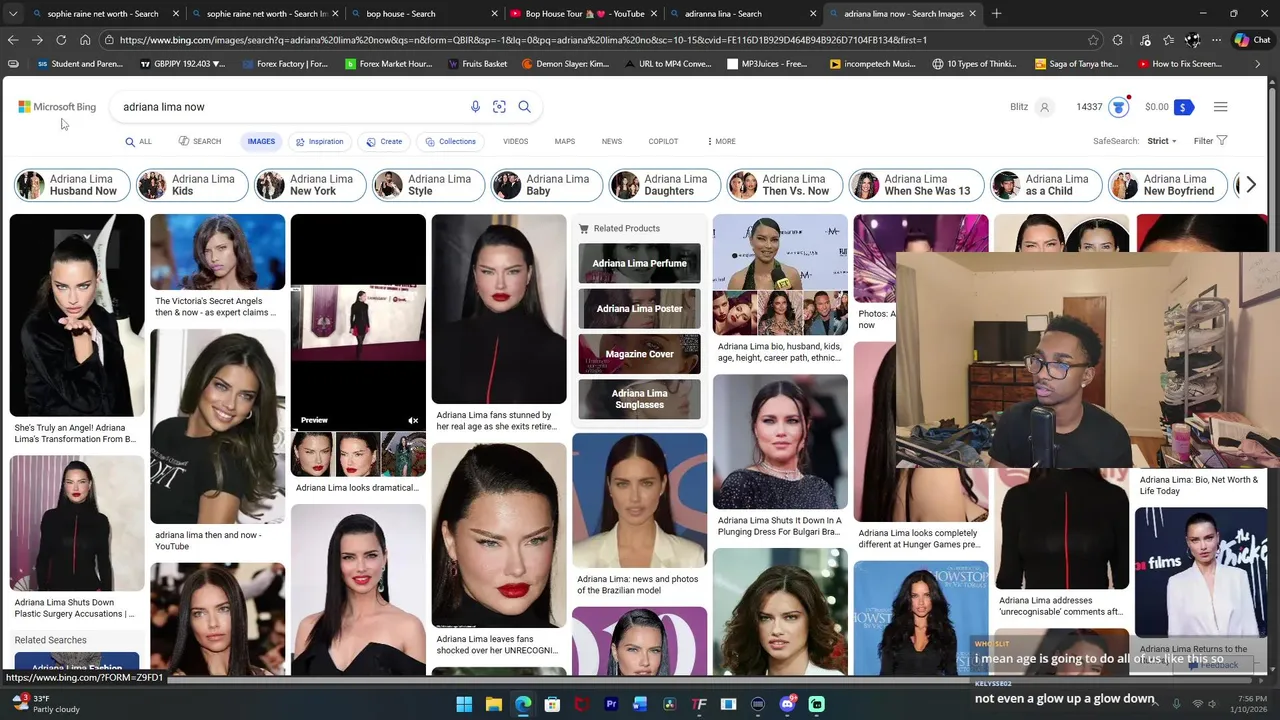The width and height of the screenshot is (1280, 720).
Task: Open the Bing hamburger settings menu
Action: click(x=1220, y=107)
